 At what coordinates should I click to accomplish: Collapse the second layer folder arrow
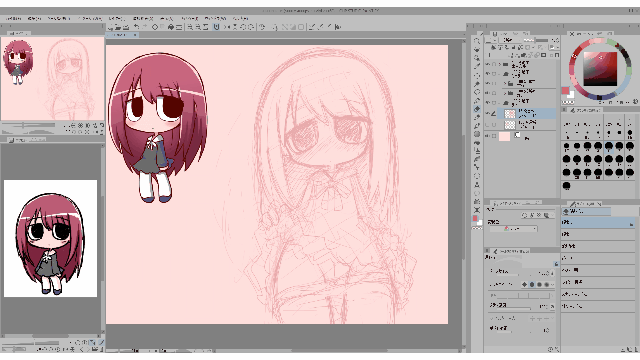(500, 74)
